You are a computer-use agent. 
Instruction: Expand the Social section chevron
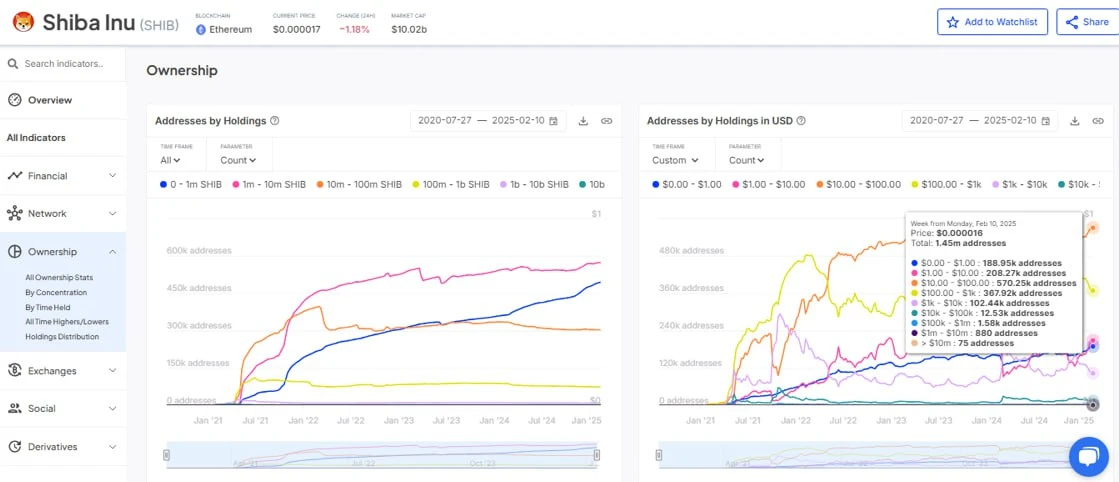(113, 408)
